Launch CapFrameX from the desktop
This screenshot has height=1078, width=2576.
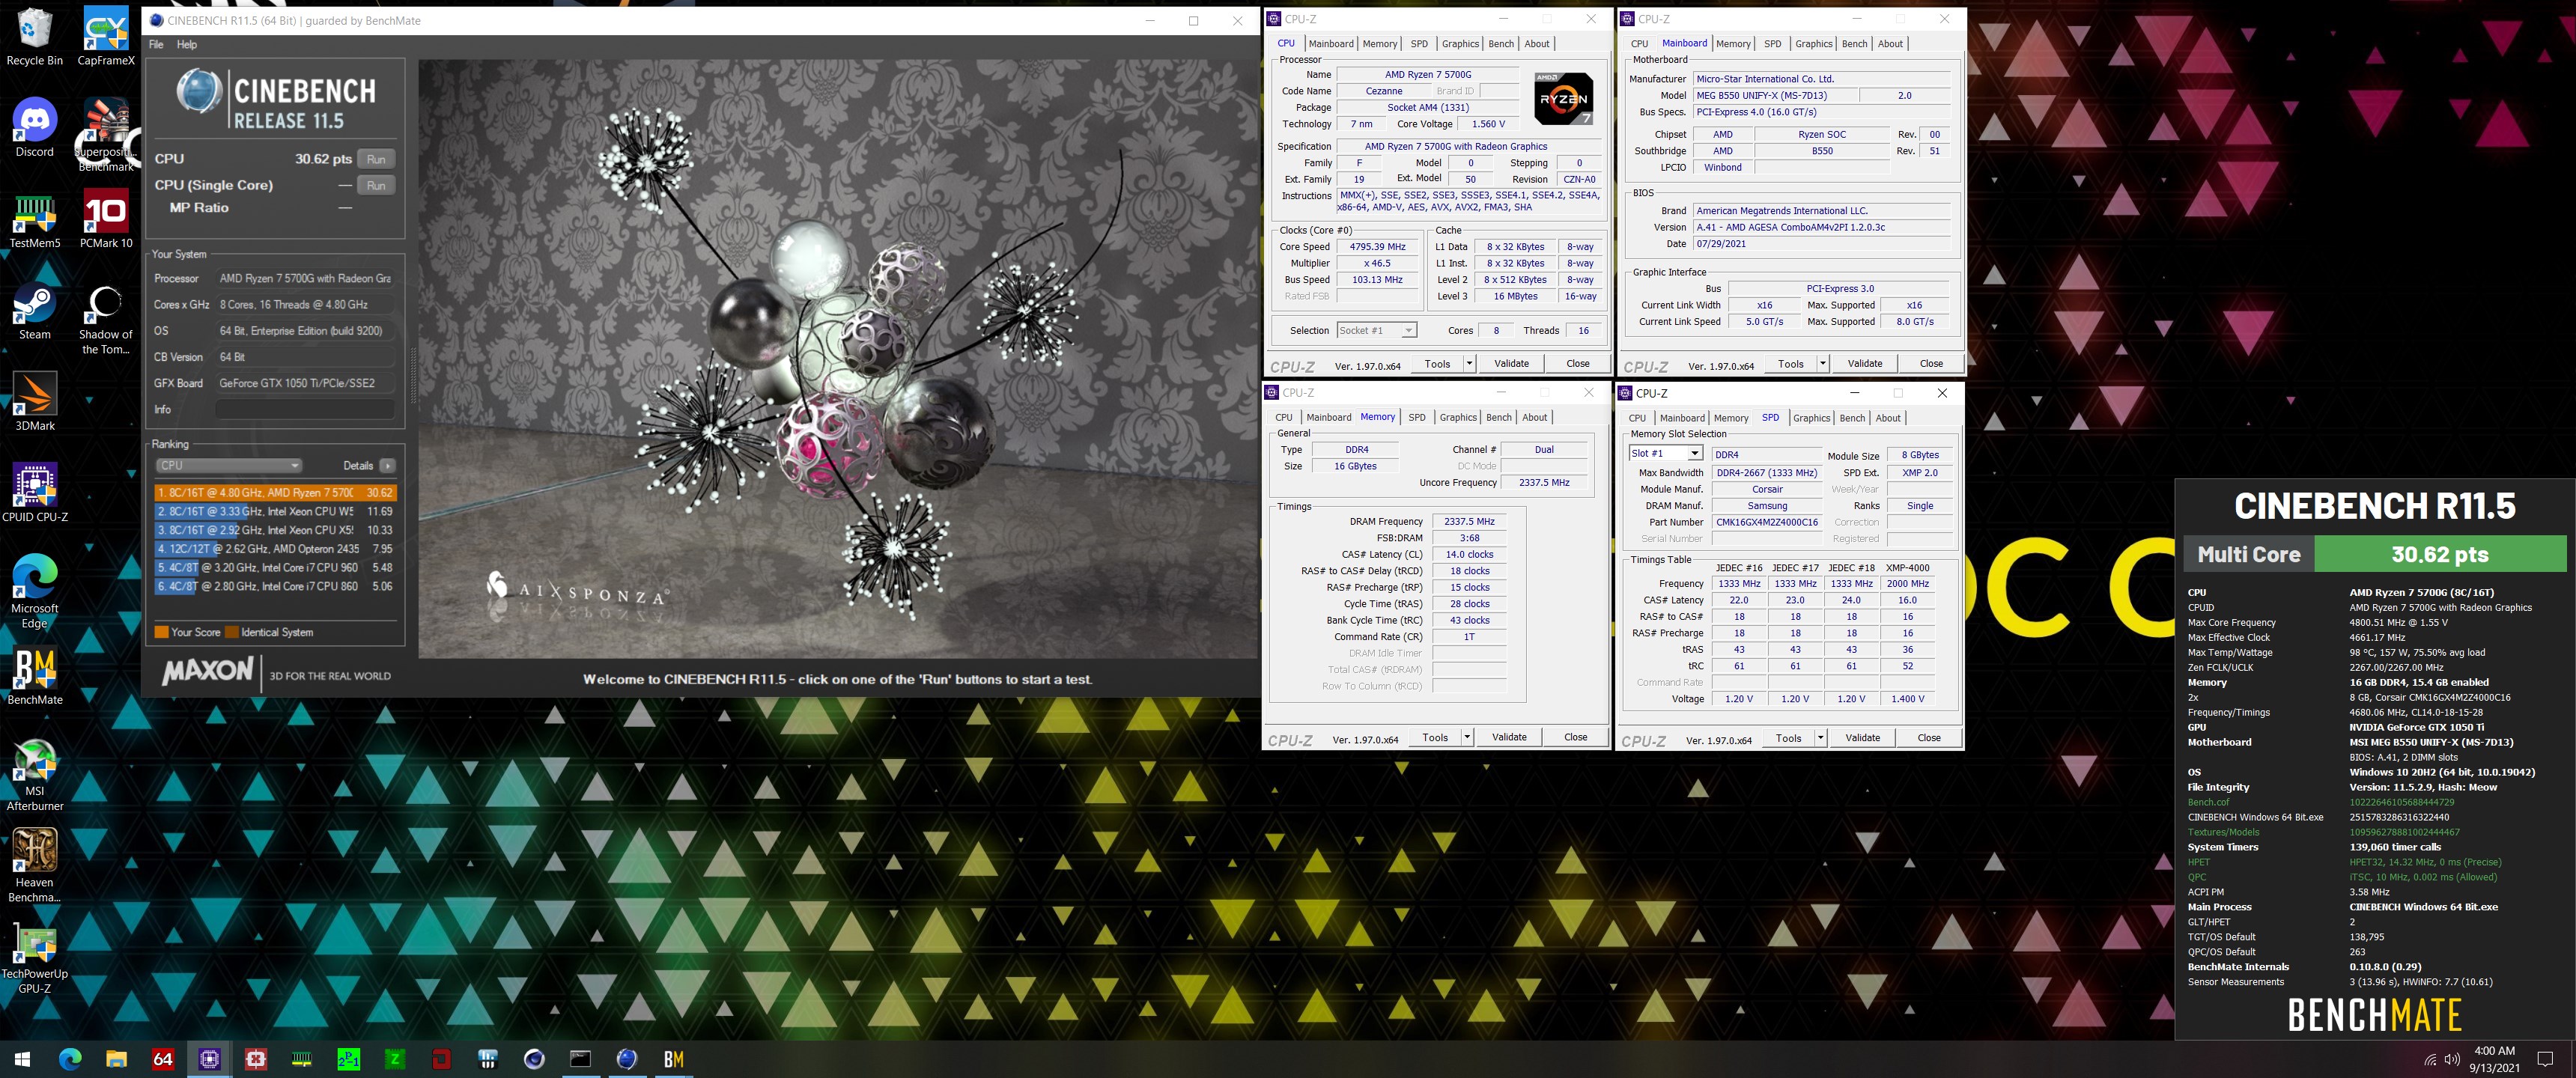(106, 37)
